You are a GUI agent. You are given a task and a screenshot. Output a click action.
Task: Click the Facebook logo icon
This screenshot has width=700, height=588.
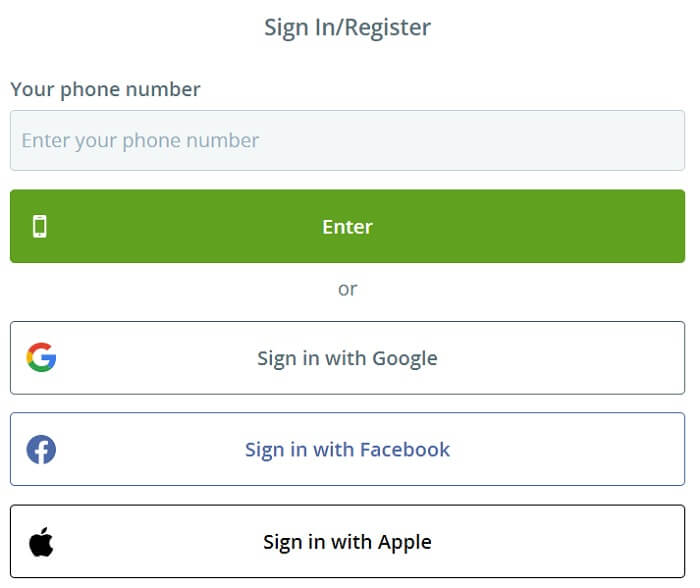(x=41, y=449)
